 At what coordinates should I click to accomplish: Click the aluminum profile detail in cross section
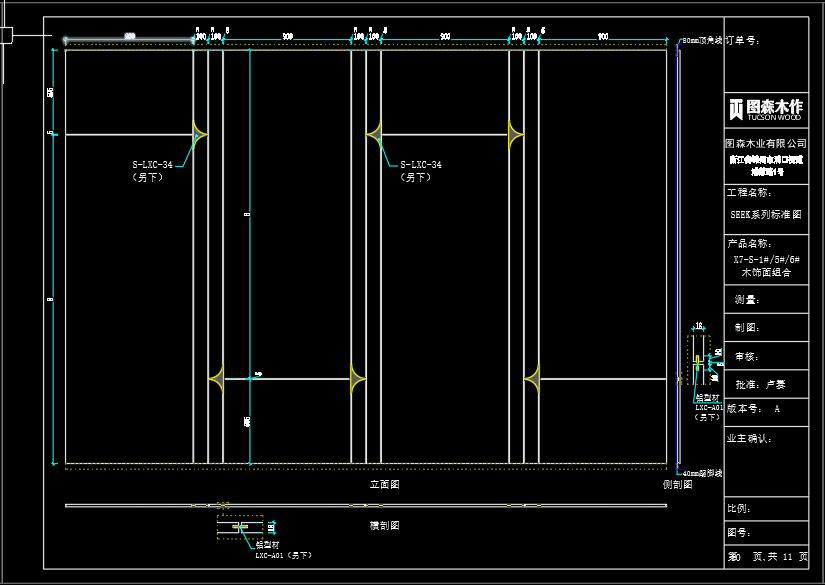coord(240,526)
